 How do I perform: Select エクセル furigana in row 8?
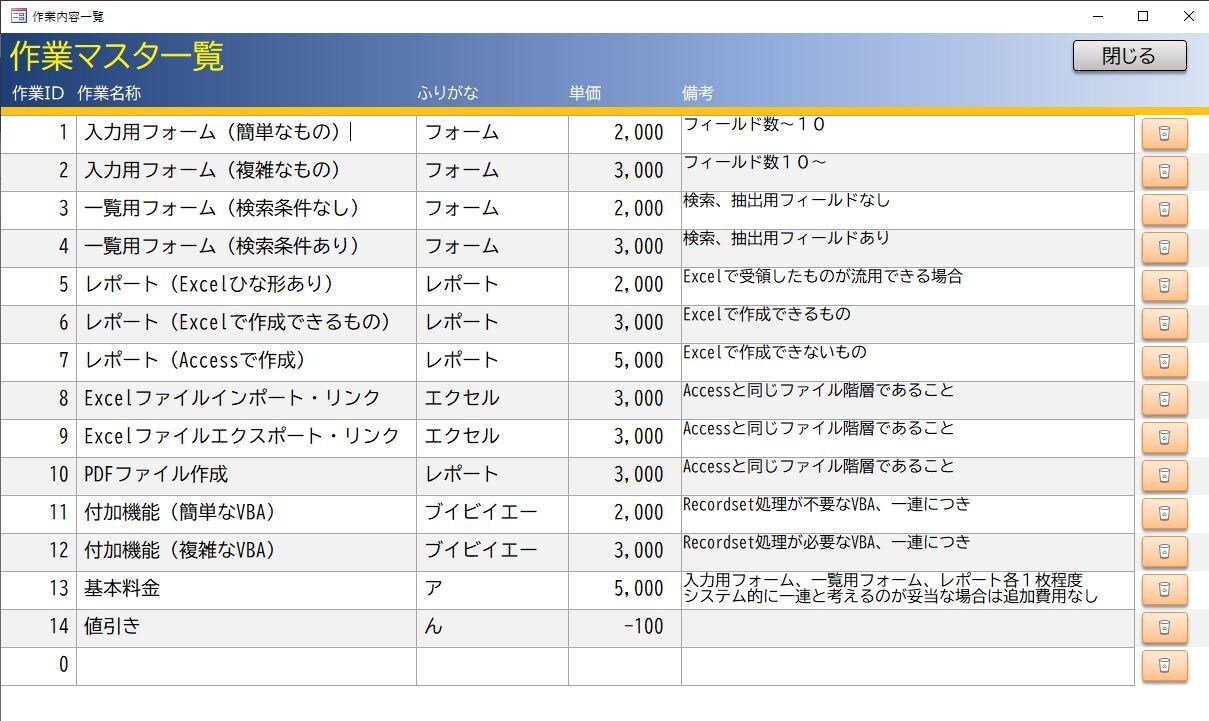pos(492,400)
